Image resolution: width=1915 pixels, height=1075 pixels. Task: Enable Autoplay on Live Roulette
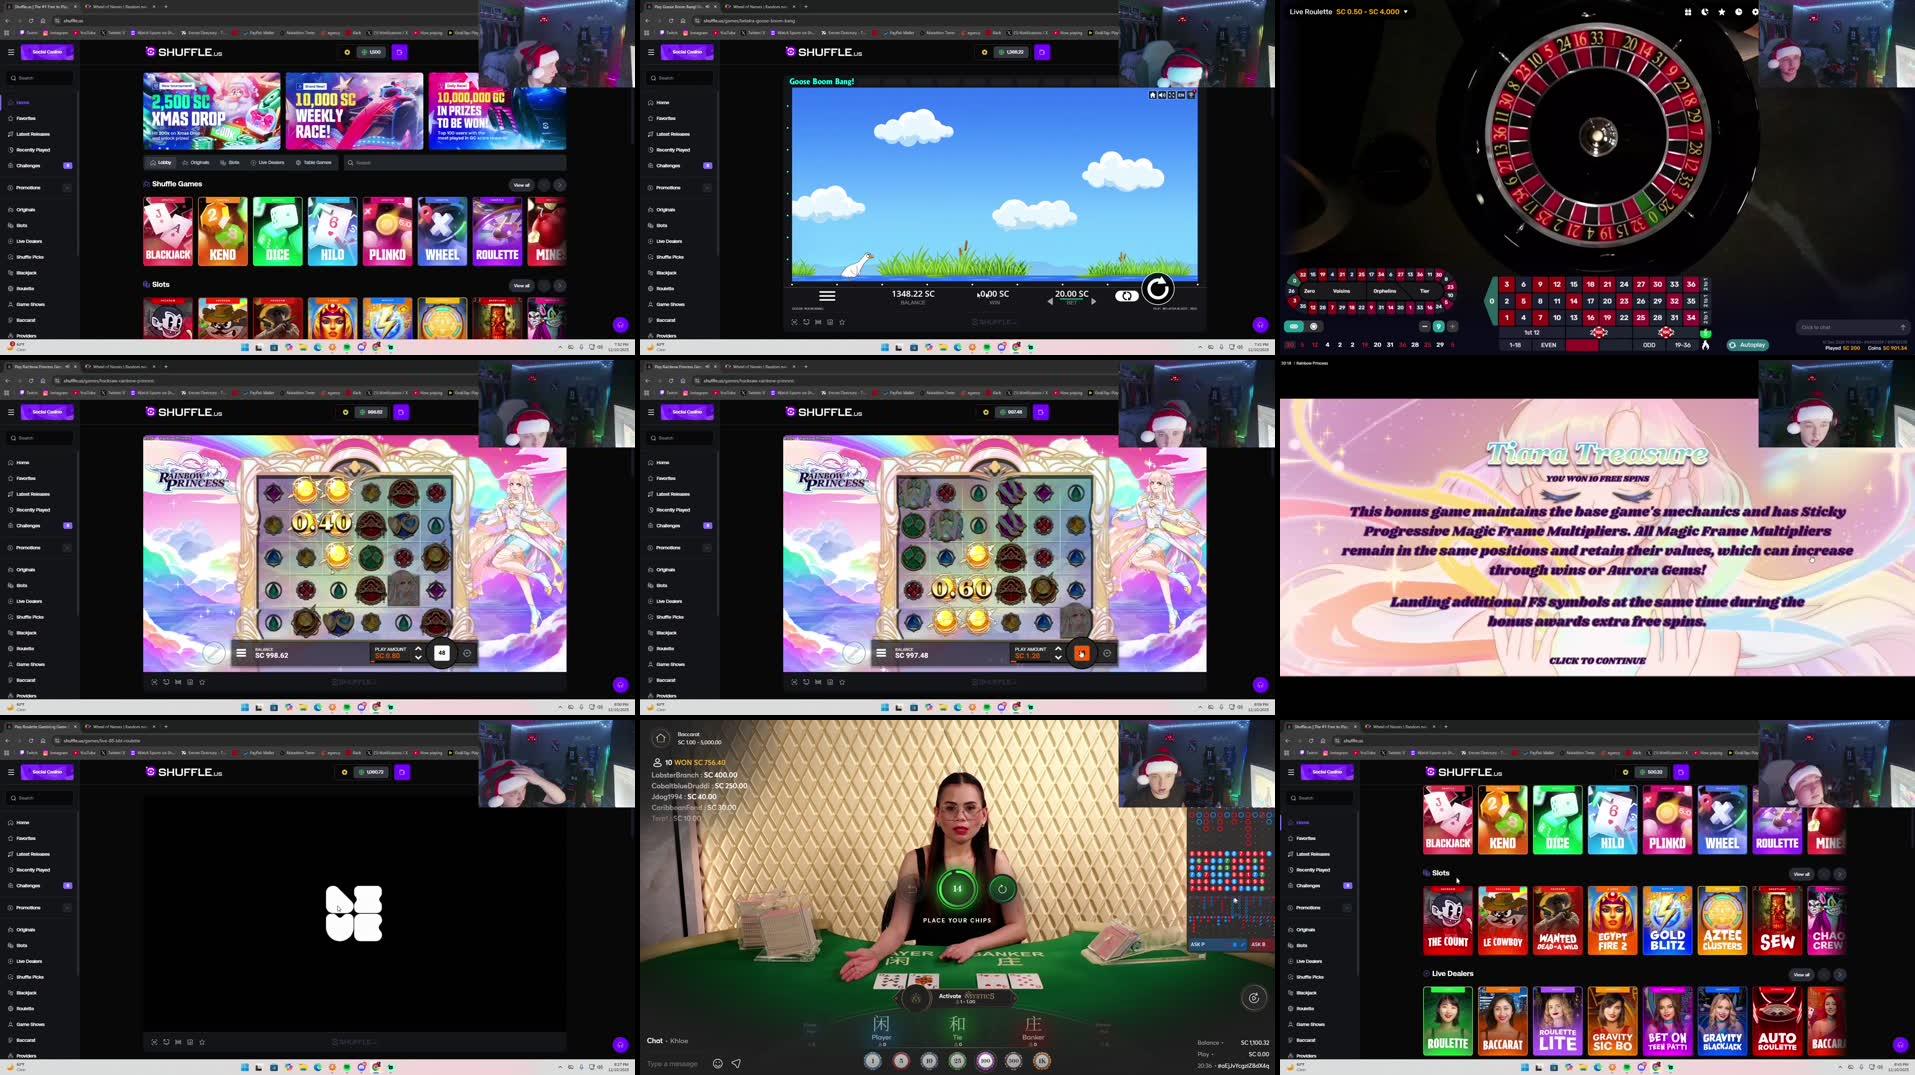click(1748, 344)
